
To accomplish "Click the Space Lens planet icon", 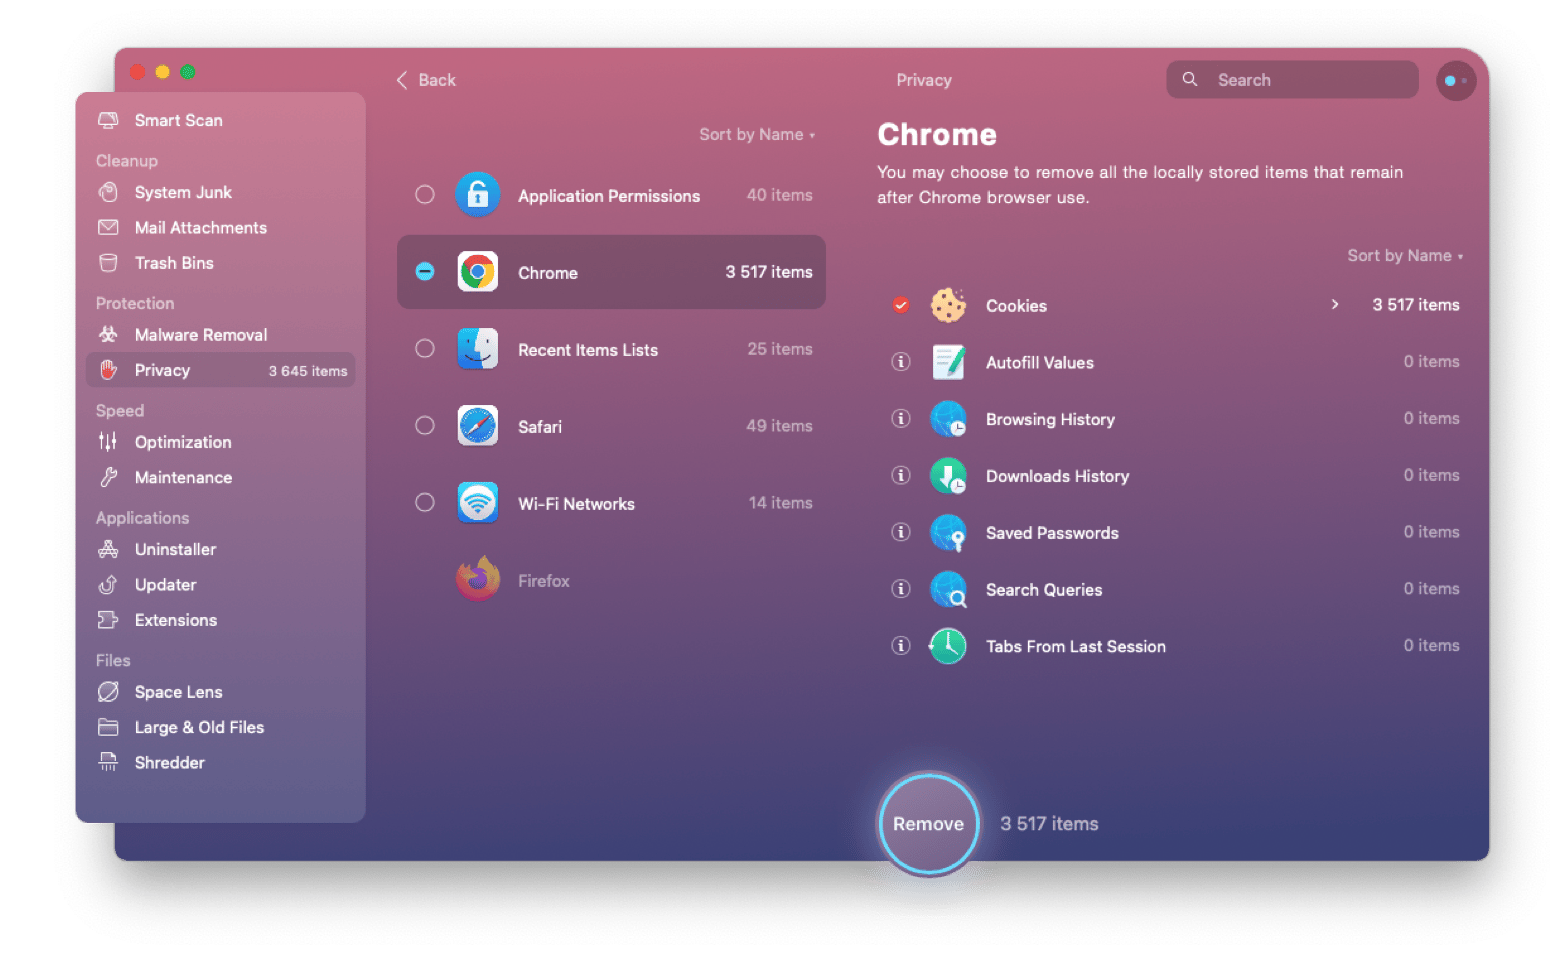I will [108, 692].
